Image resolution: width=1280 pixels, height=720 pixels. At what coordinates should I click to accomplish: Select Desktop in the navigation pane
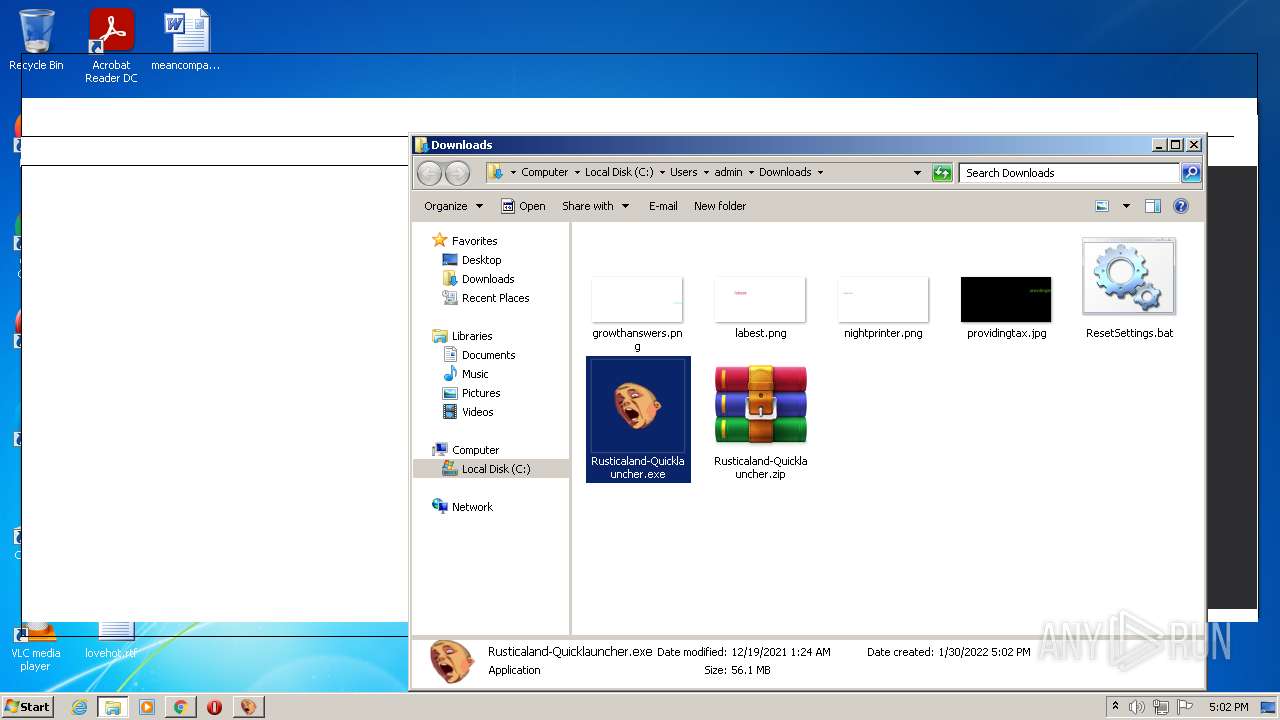tap(481, 260)
